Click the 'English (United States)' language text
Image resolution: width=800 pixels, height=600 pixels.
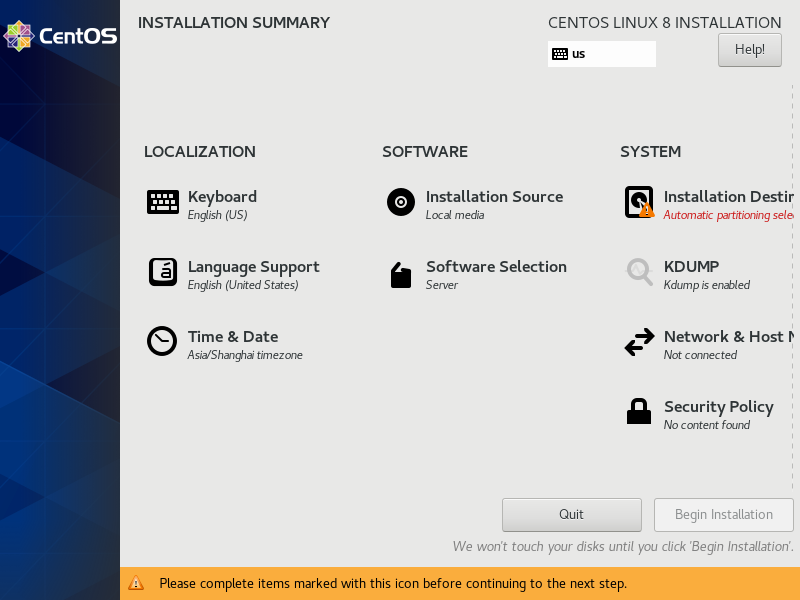[x=243, y=285]
